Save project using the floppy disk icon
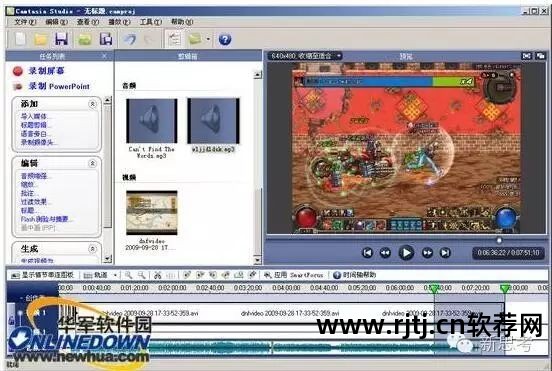 coord(62,39)
